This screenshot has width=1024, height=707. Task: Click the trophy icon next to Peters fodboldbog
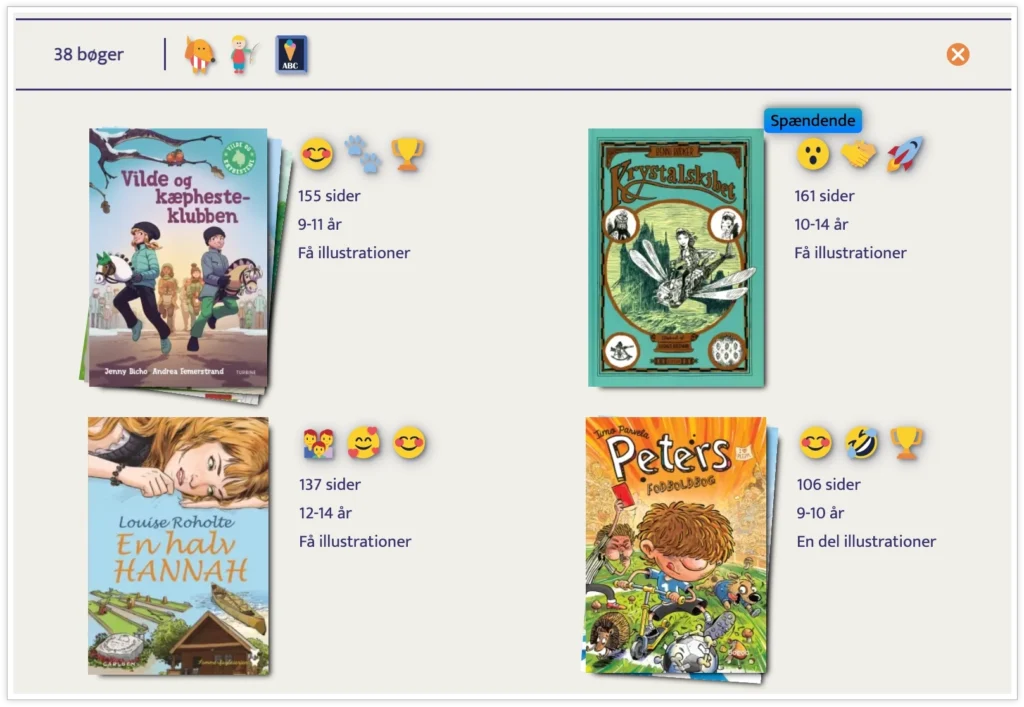pos(906,443)
